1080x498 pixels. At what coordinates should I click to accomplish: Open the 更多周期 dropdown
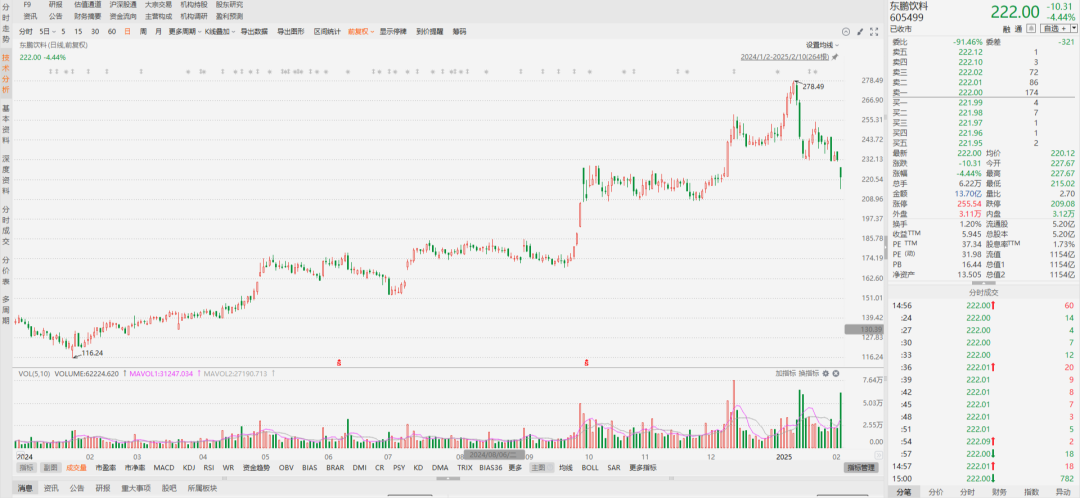[x=185, y=32]
